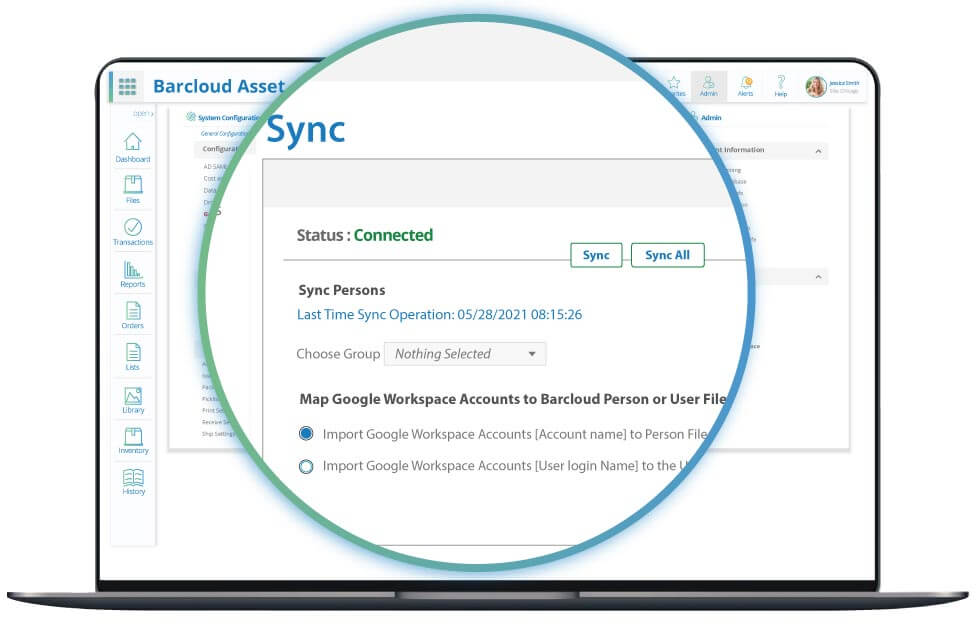The image size is (977, 629).
Task: Select import by User login Name option
Action: coord(306,466)
